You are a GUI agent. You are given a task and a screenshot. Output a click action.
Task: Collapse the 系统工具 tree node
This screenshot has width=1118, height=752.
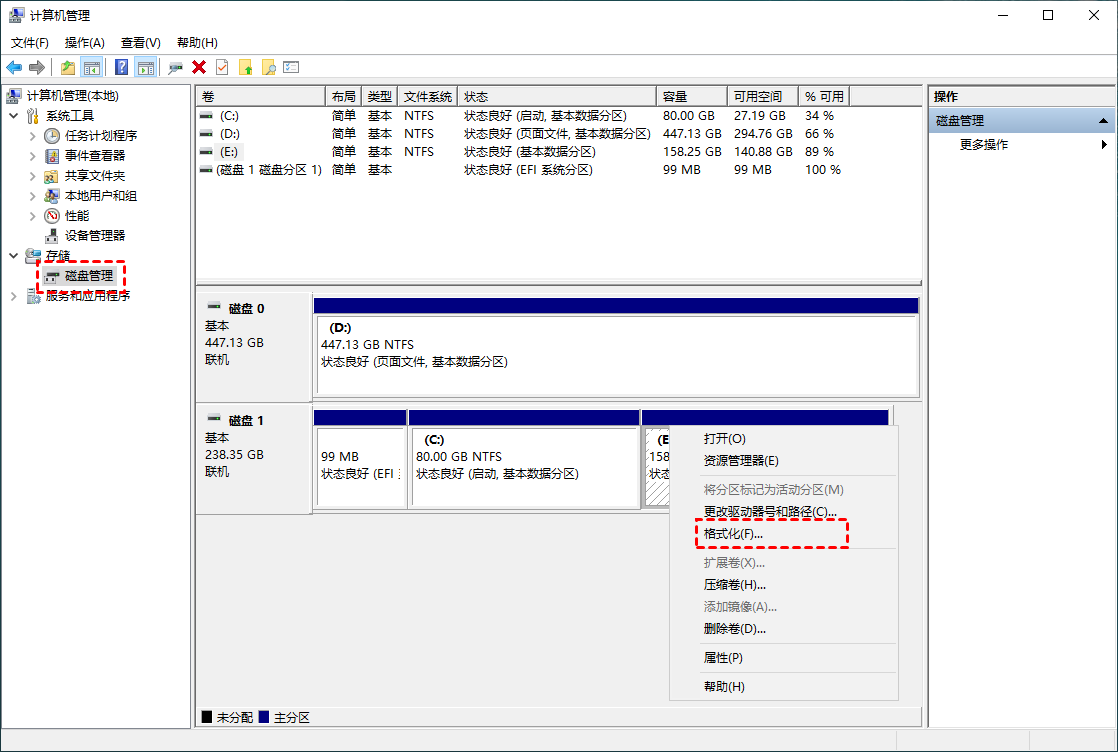pos(14,115)
